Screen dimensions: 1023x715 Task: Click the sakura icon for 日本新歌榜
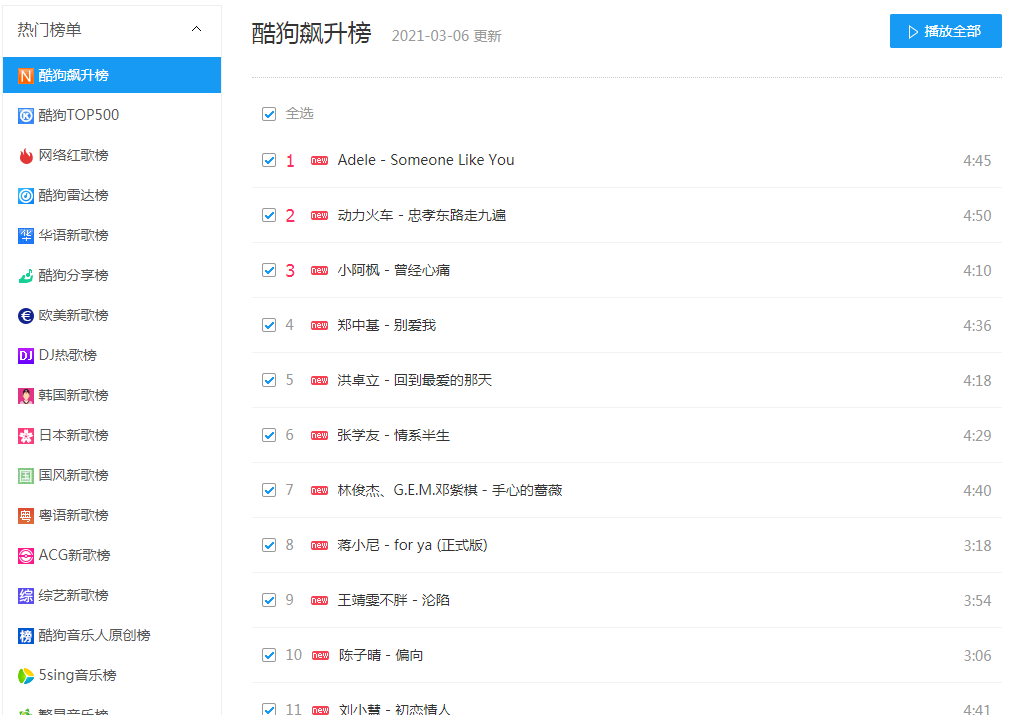coord(25,436)
